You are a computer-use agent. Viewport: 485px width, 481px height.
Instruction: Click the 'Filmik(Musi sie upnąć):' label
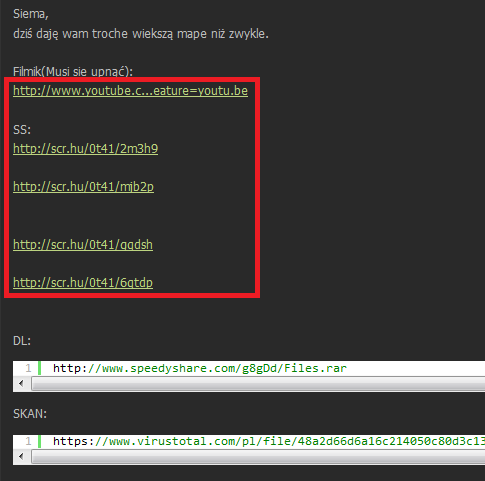point(73,72)
